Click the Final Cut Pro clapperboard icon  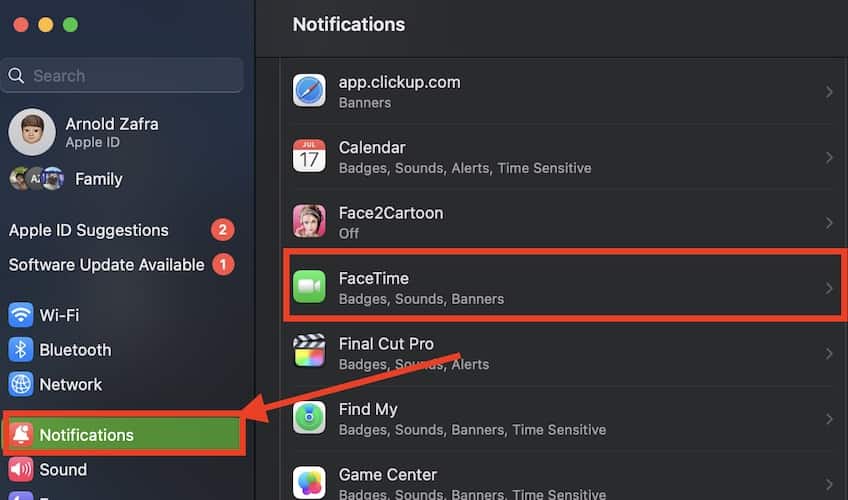point(309,353)
